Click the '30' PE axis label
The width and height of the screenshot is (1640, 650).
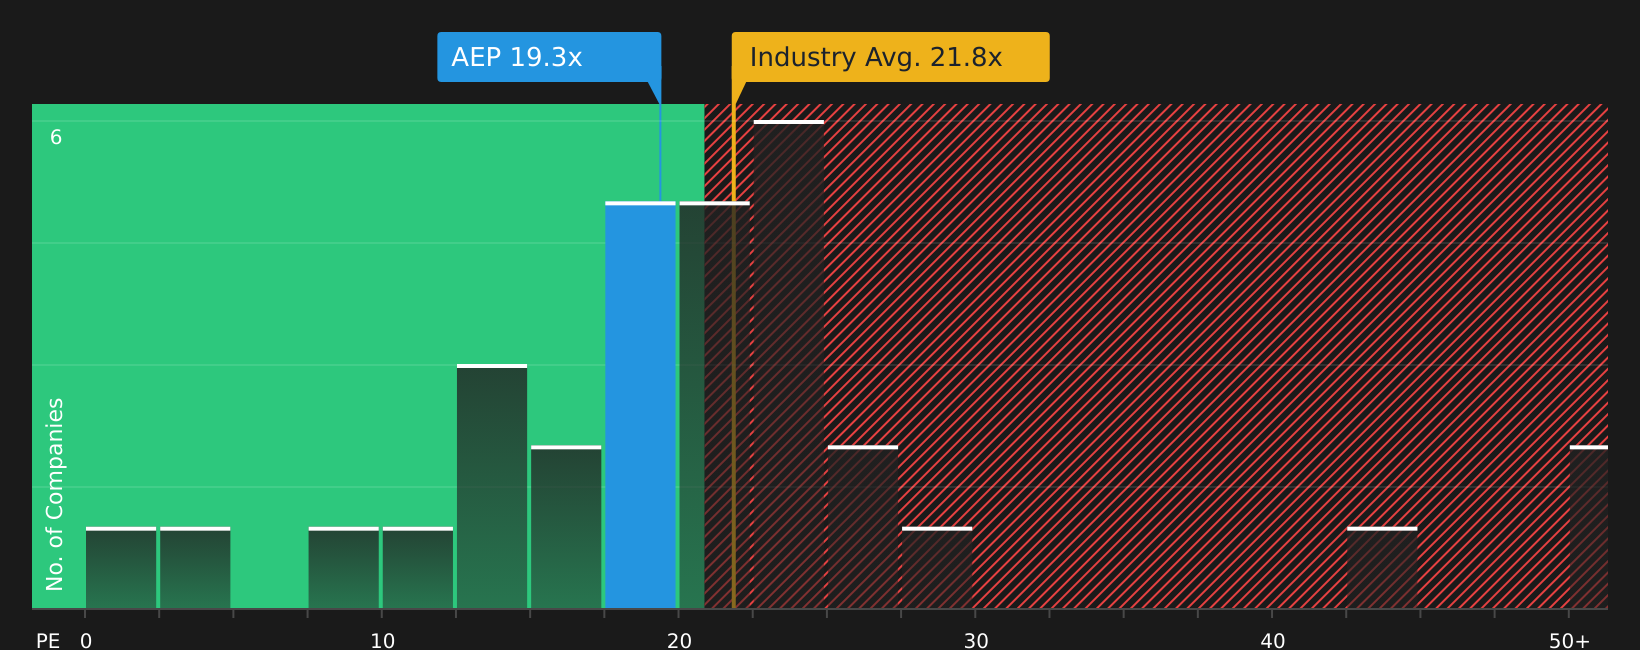pos(976,641)
